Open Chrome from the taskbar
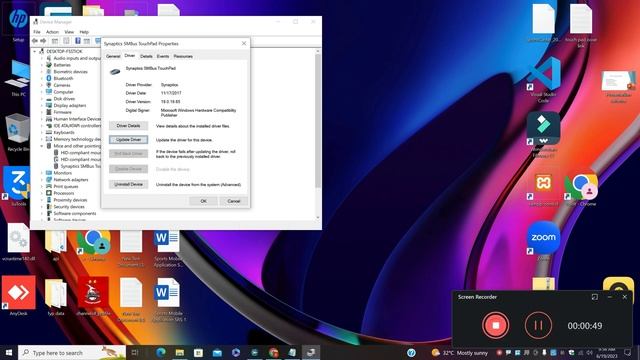 coord(273,352)
